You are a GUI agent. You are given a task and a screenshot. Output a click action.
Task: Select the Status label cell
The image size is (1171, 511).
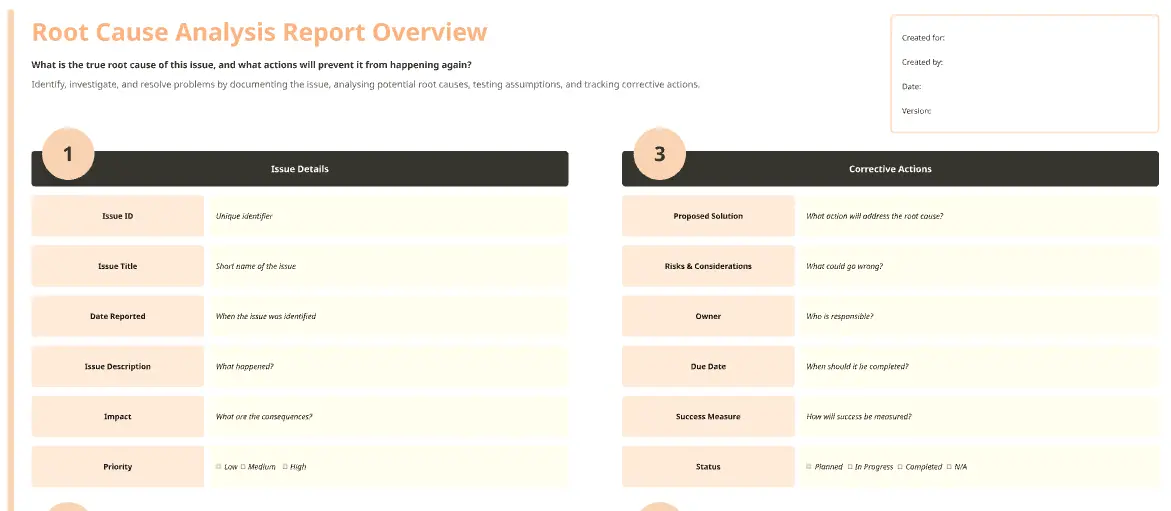(x=708, y=466)
